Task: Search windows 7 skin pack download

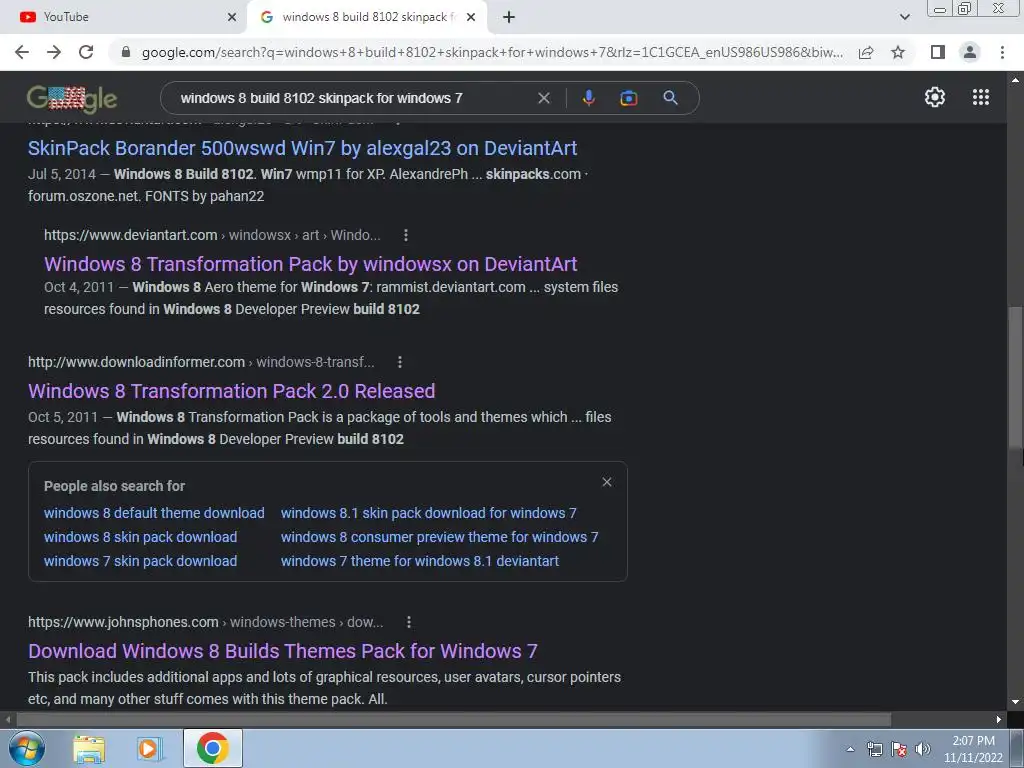Action: [140, 562]
